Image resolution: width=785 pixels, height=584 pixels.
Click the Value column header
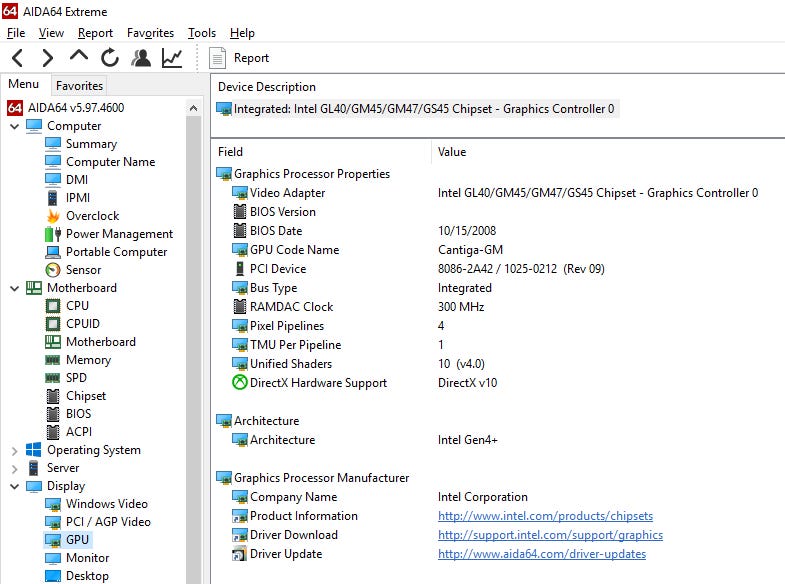pyautogui.click(x=452, y=152)
